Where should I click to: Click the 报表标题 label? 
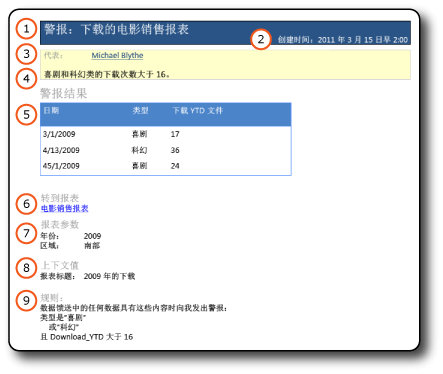[x=58, y=276]
